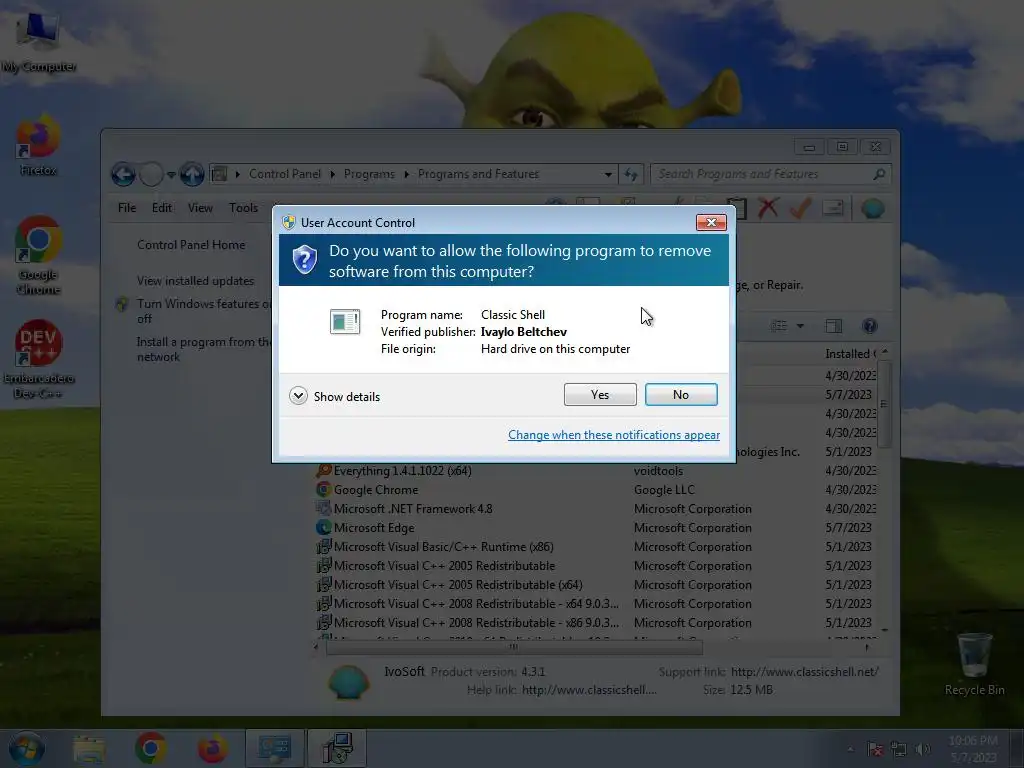
Task: Click Yes in the User Account Control dialog
Action: pos(600,394)
